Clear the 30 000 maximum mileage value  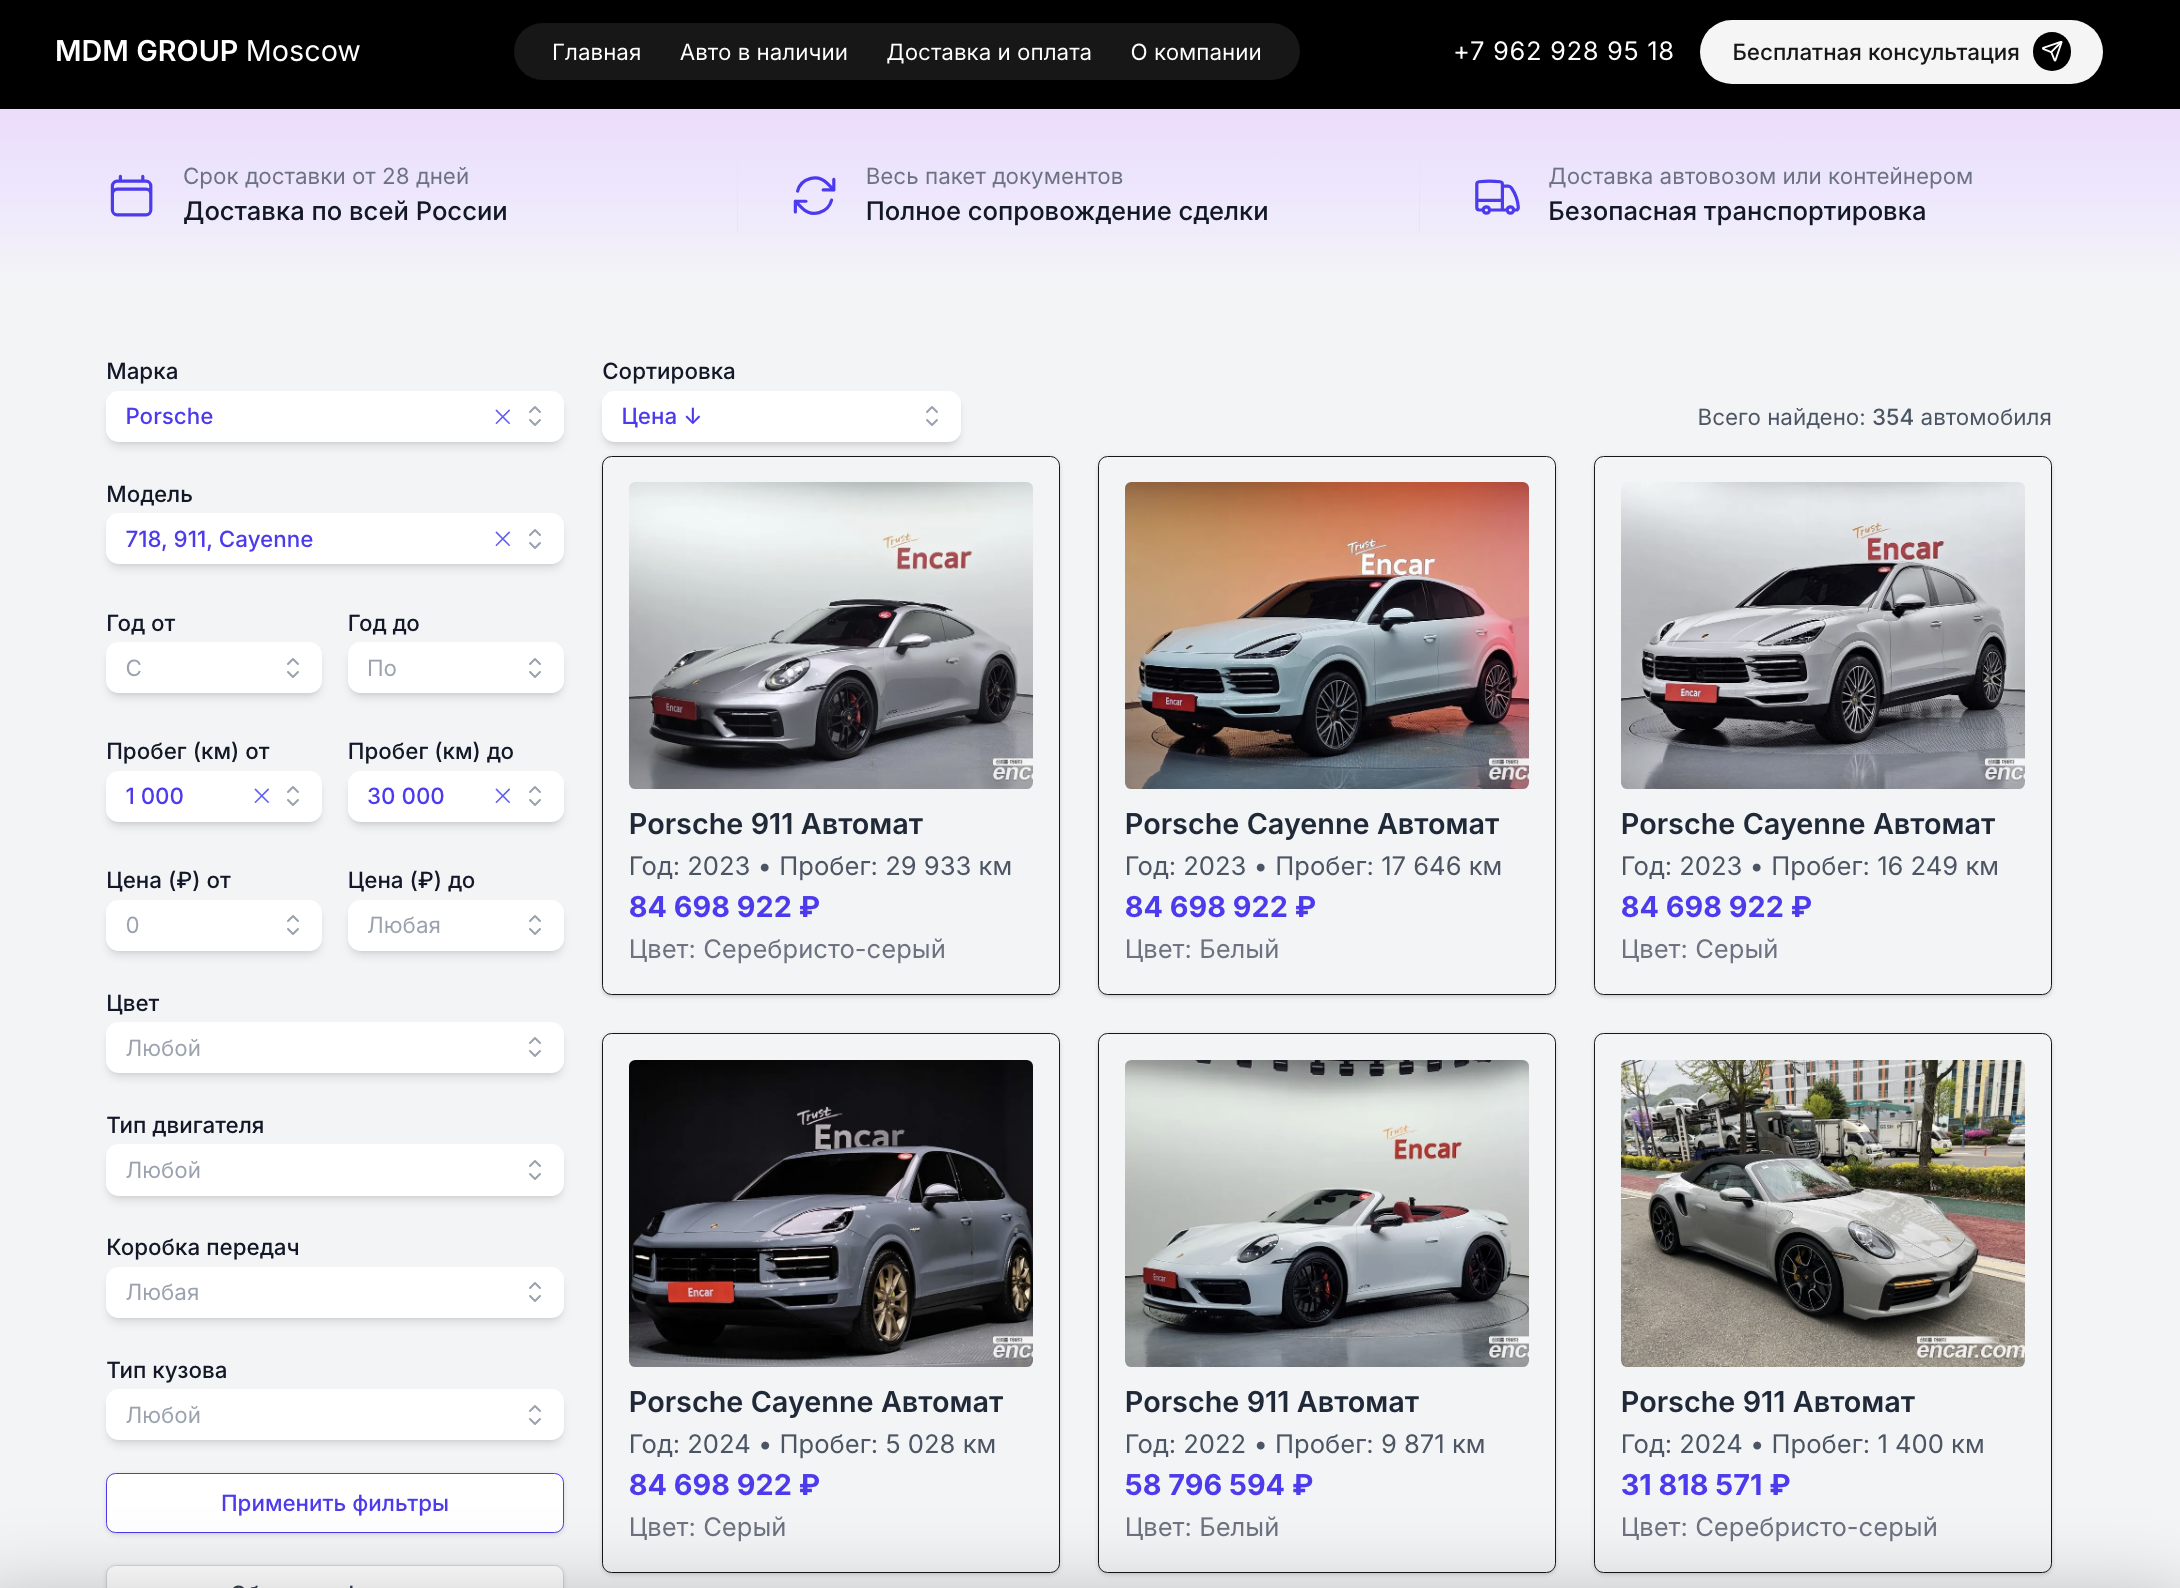click(x=502, y=796)
